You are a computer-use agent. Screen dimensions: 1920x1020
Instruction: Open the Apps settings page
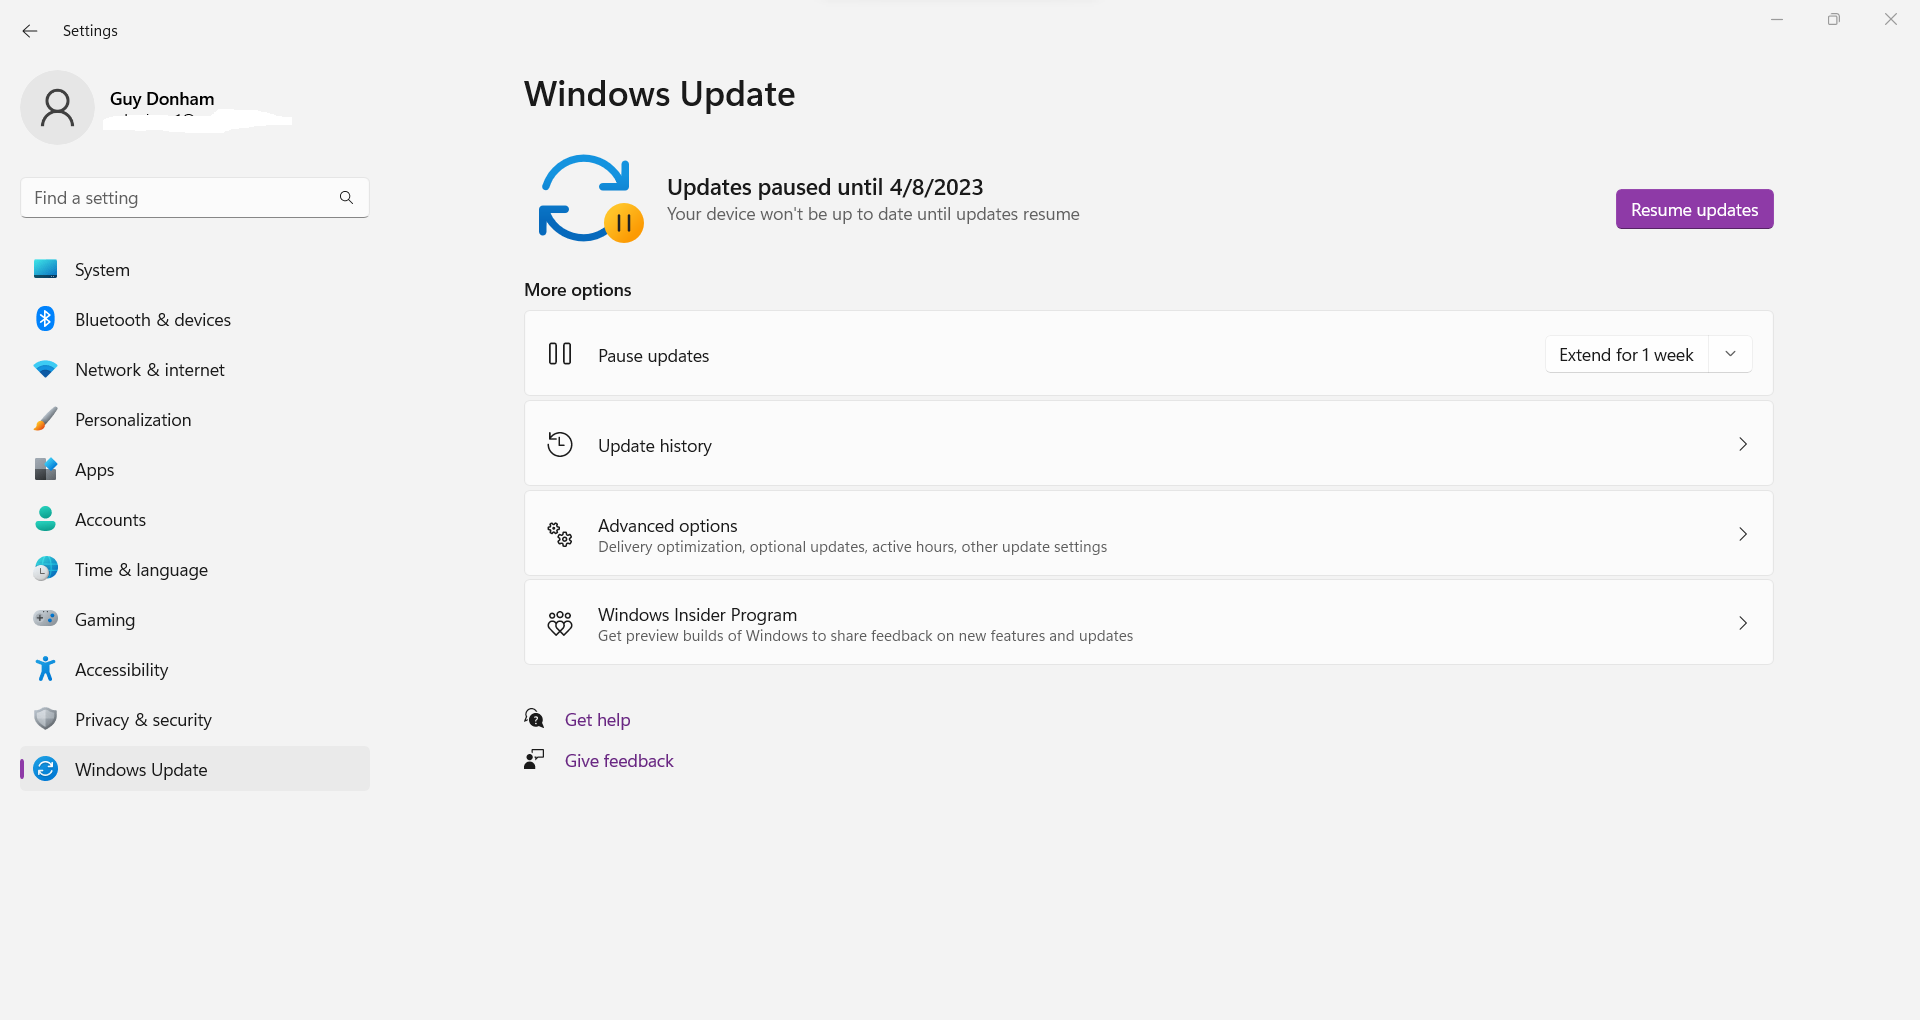point(195,469)
